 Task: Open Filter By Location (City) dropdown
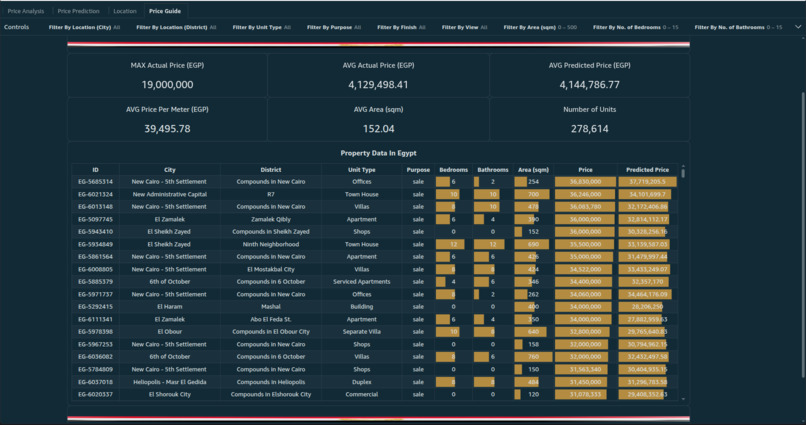[x=84, y=27]
